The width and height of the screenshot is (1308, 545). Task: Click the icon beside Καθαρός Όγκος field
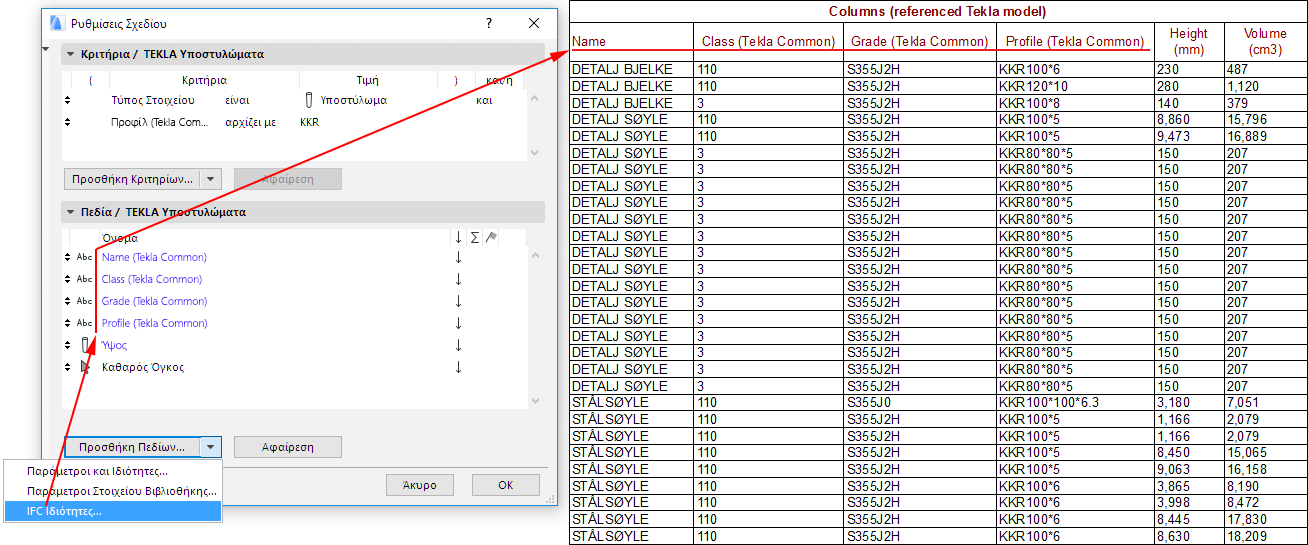point(85,367)
